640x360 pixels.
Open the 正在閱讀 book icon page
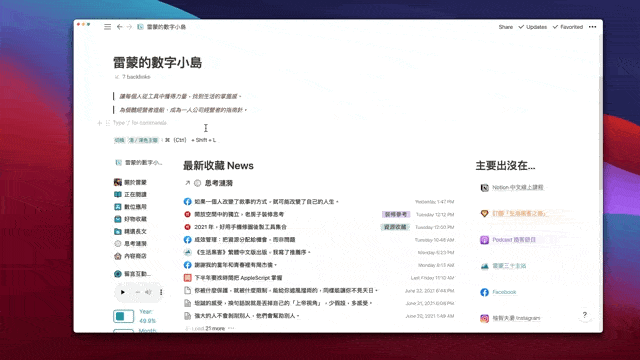(131, 194)
